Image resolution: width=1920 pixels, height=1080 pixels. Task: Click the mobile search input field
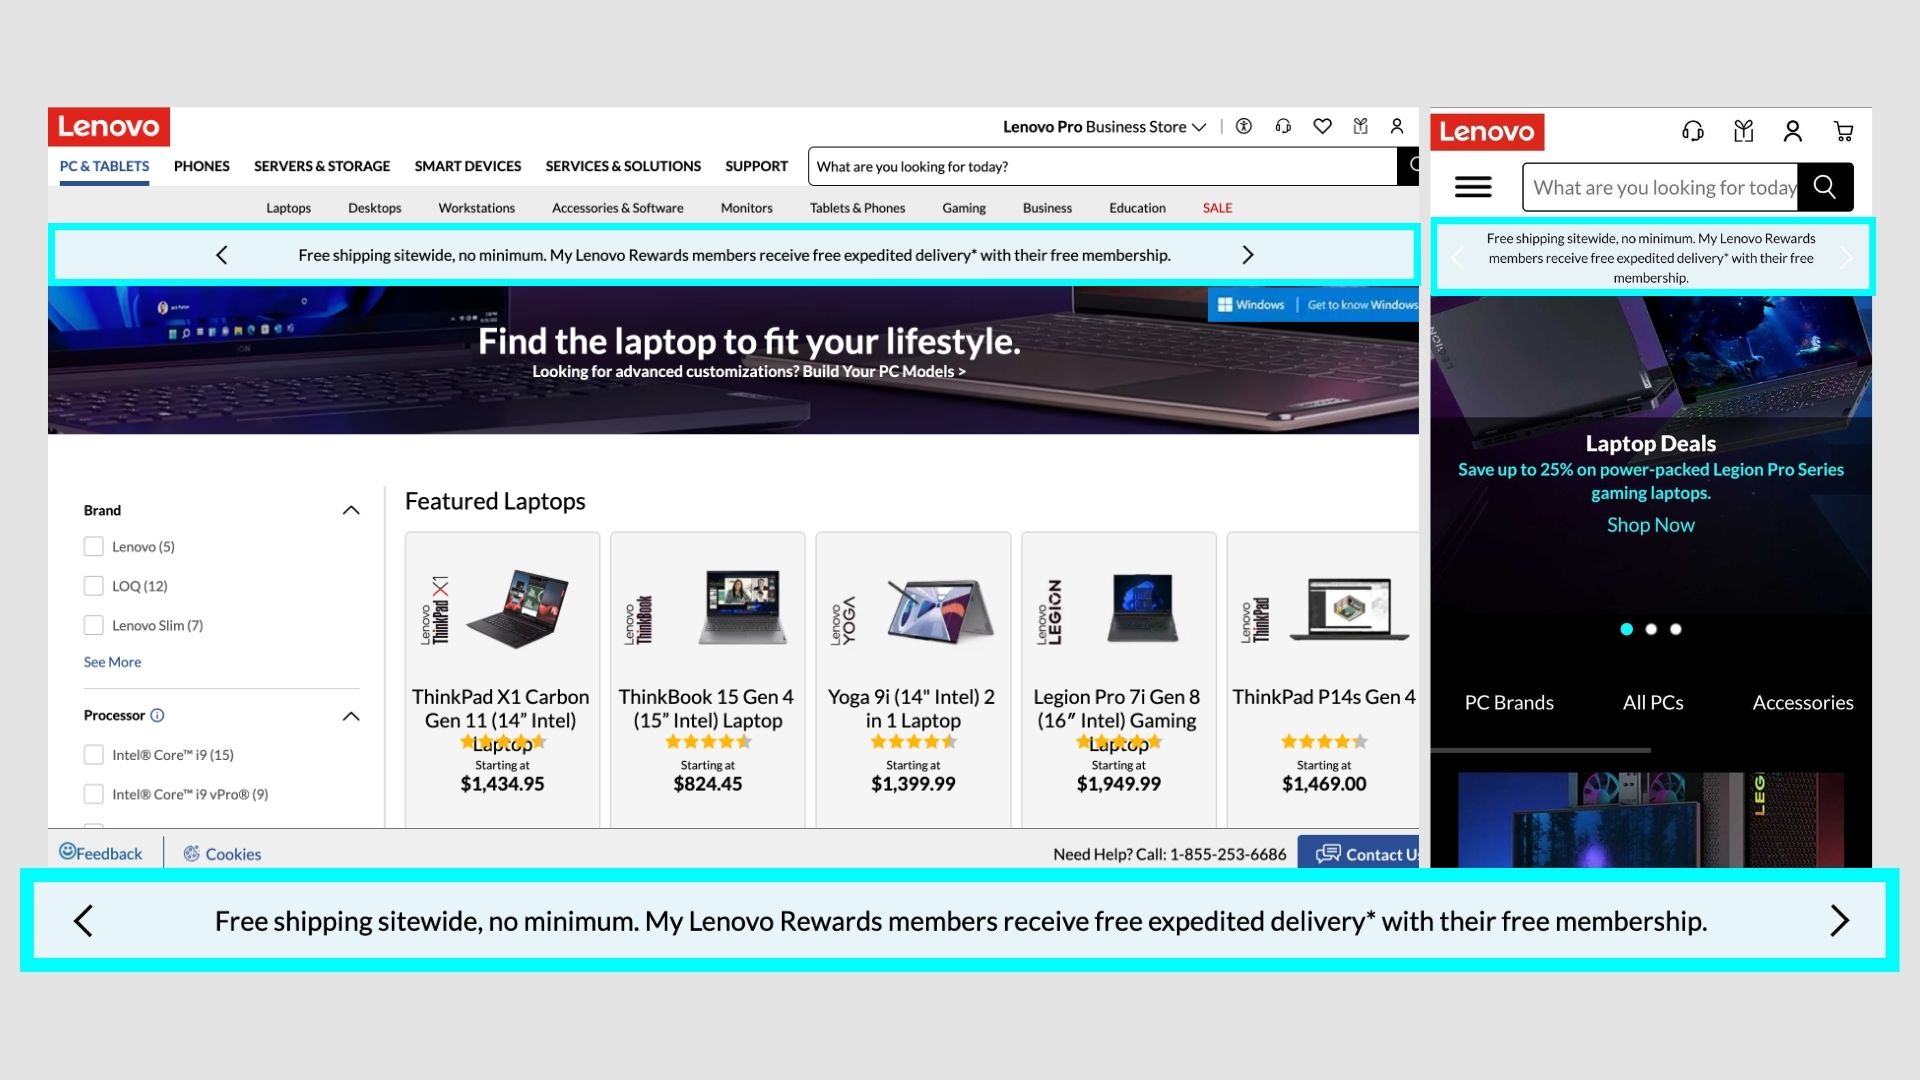click(1660, 187)
